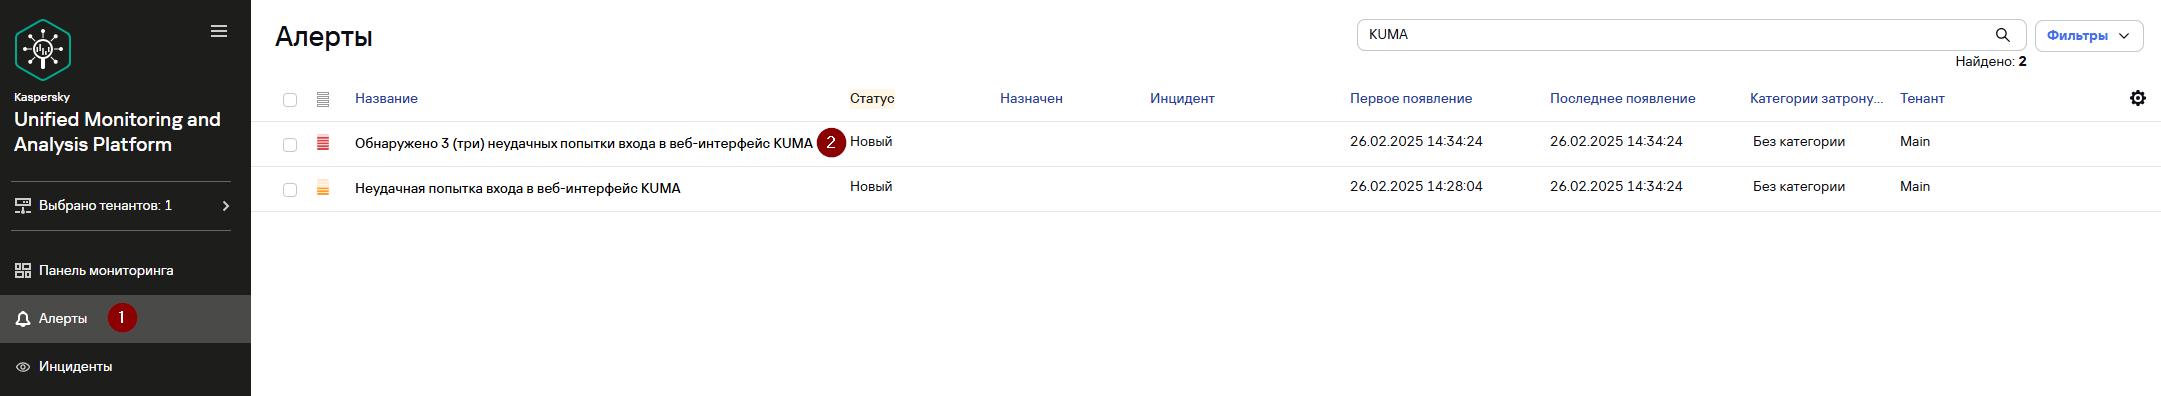Image resolution: width=2161 pixels, height=396 pixels.
Task: Click the eye icon beside Инциденты
Action: [x=23, y=367]
